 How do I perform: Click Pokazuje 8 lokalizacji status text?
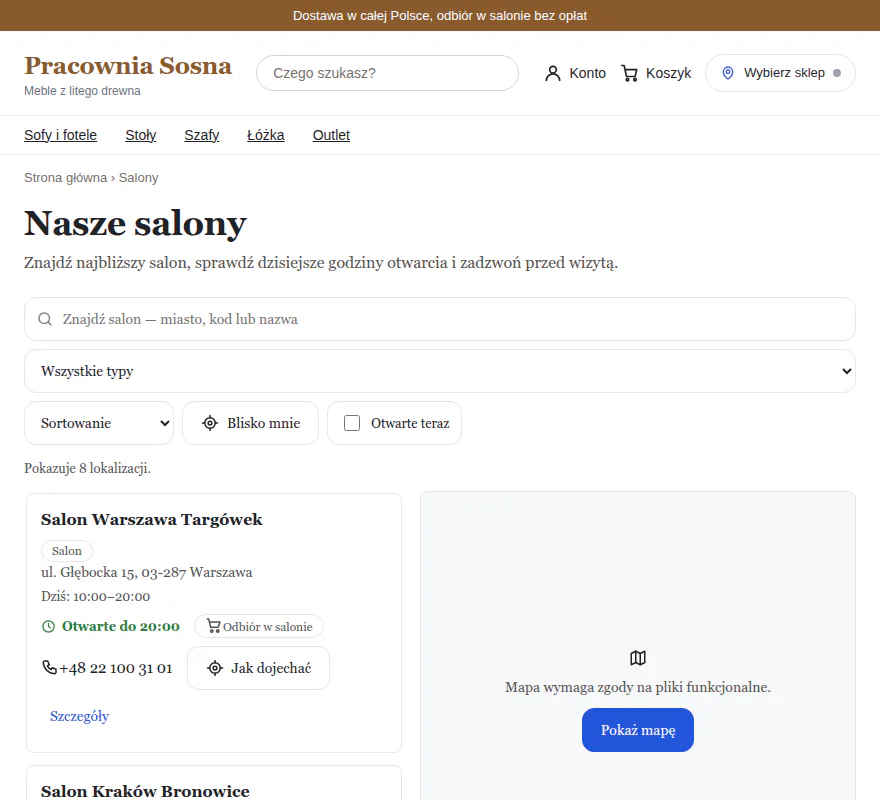tap(88, 468)
